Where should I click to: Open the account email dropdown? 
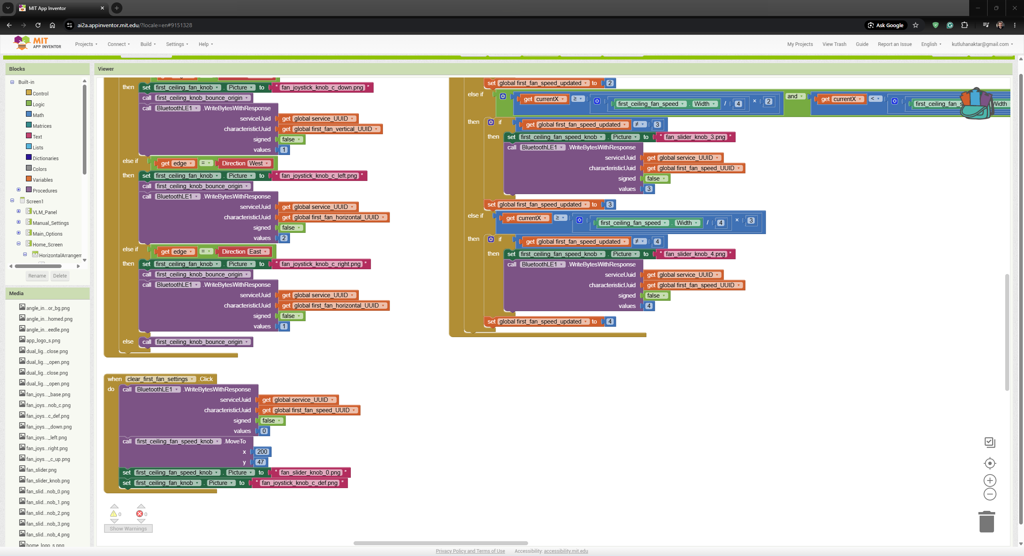[982, 44]
